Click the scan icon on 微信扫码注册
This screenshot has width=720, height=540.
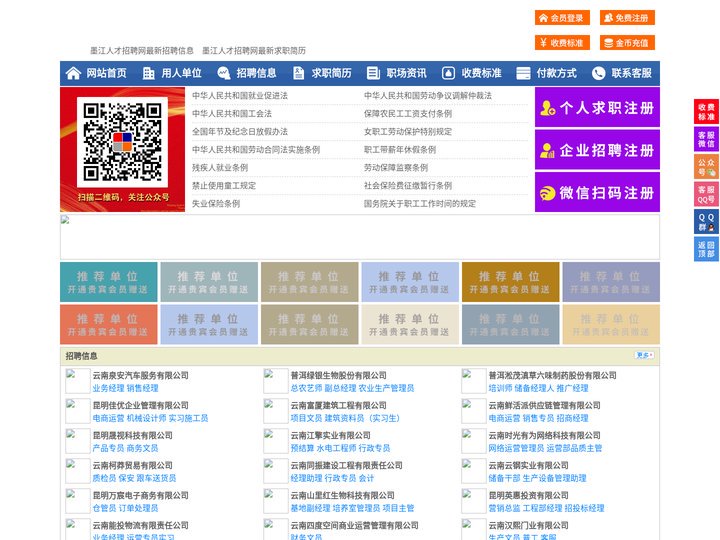[x=547, y=193]
